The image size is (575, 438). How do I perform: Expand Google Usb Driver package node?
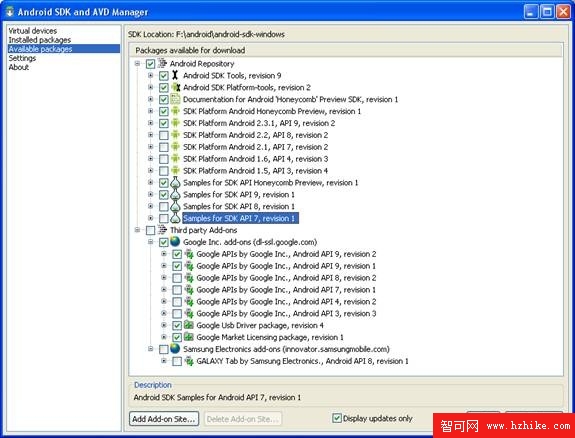point(164,325)
